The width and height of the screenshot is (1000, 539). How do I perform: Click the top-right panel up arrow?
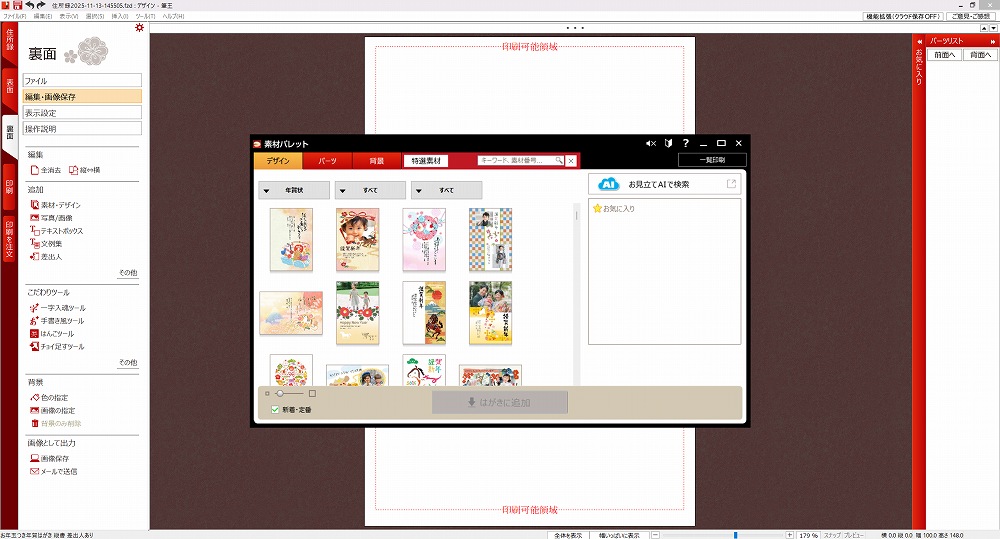point(985,28)
